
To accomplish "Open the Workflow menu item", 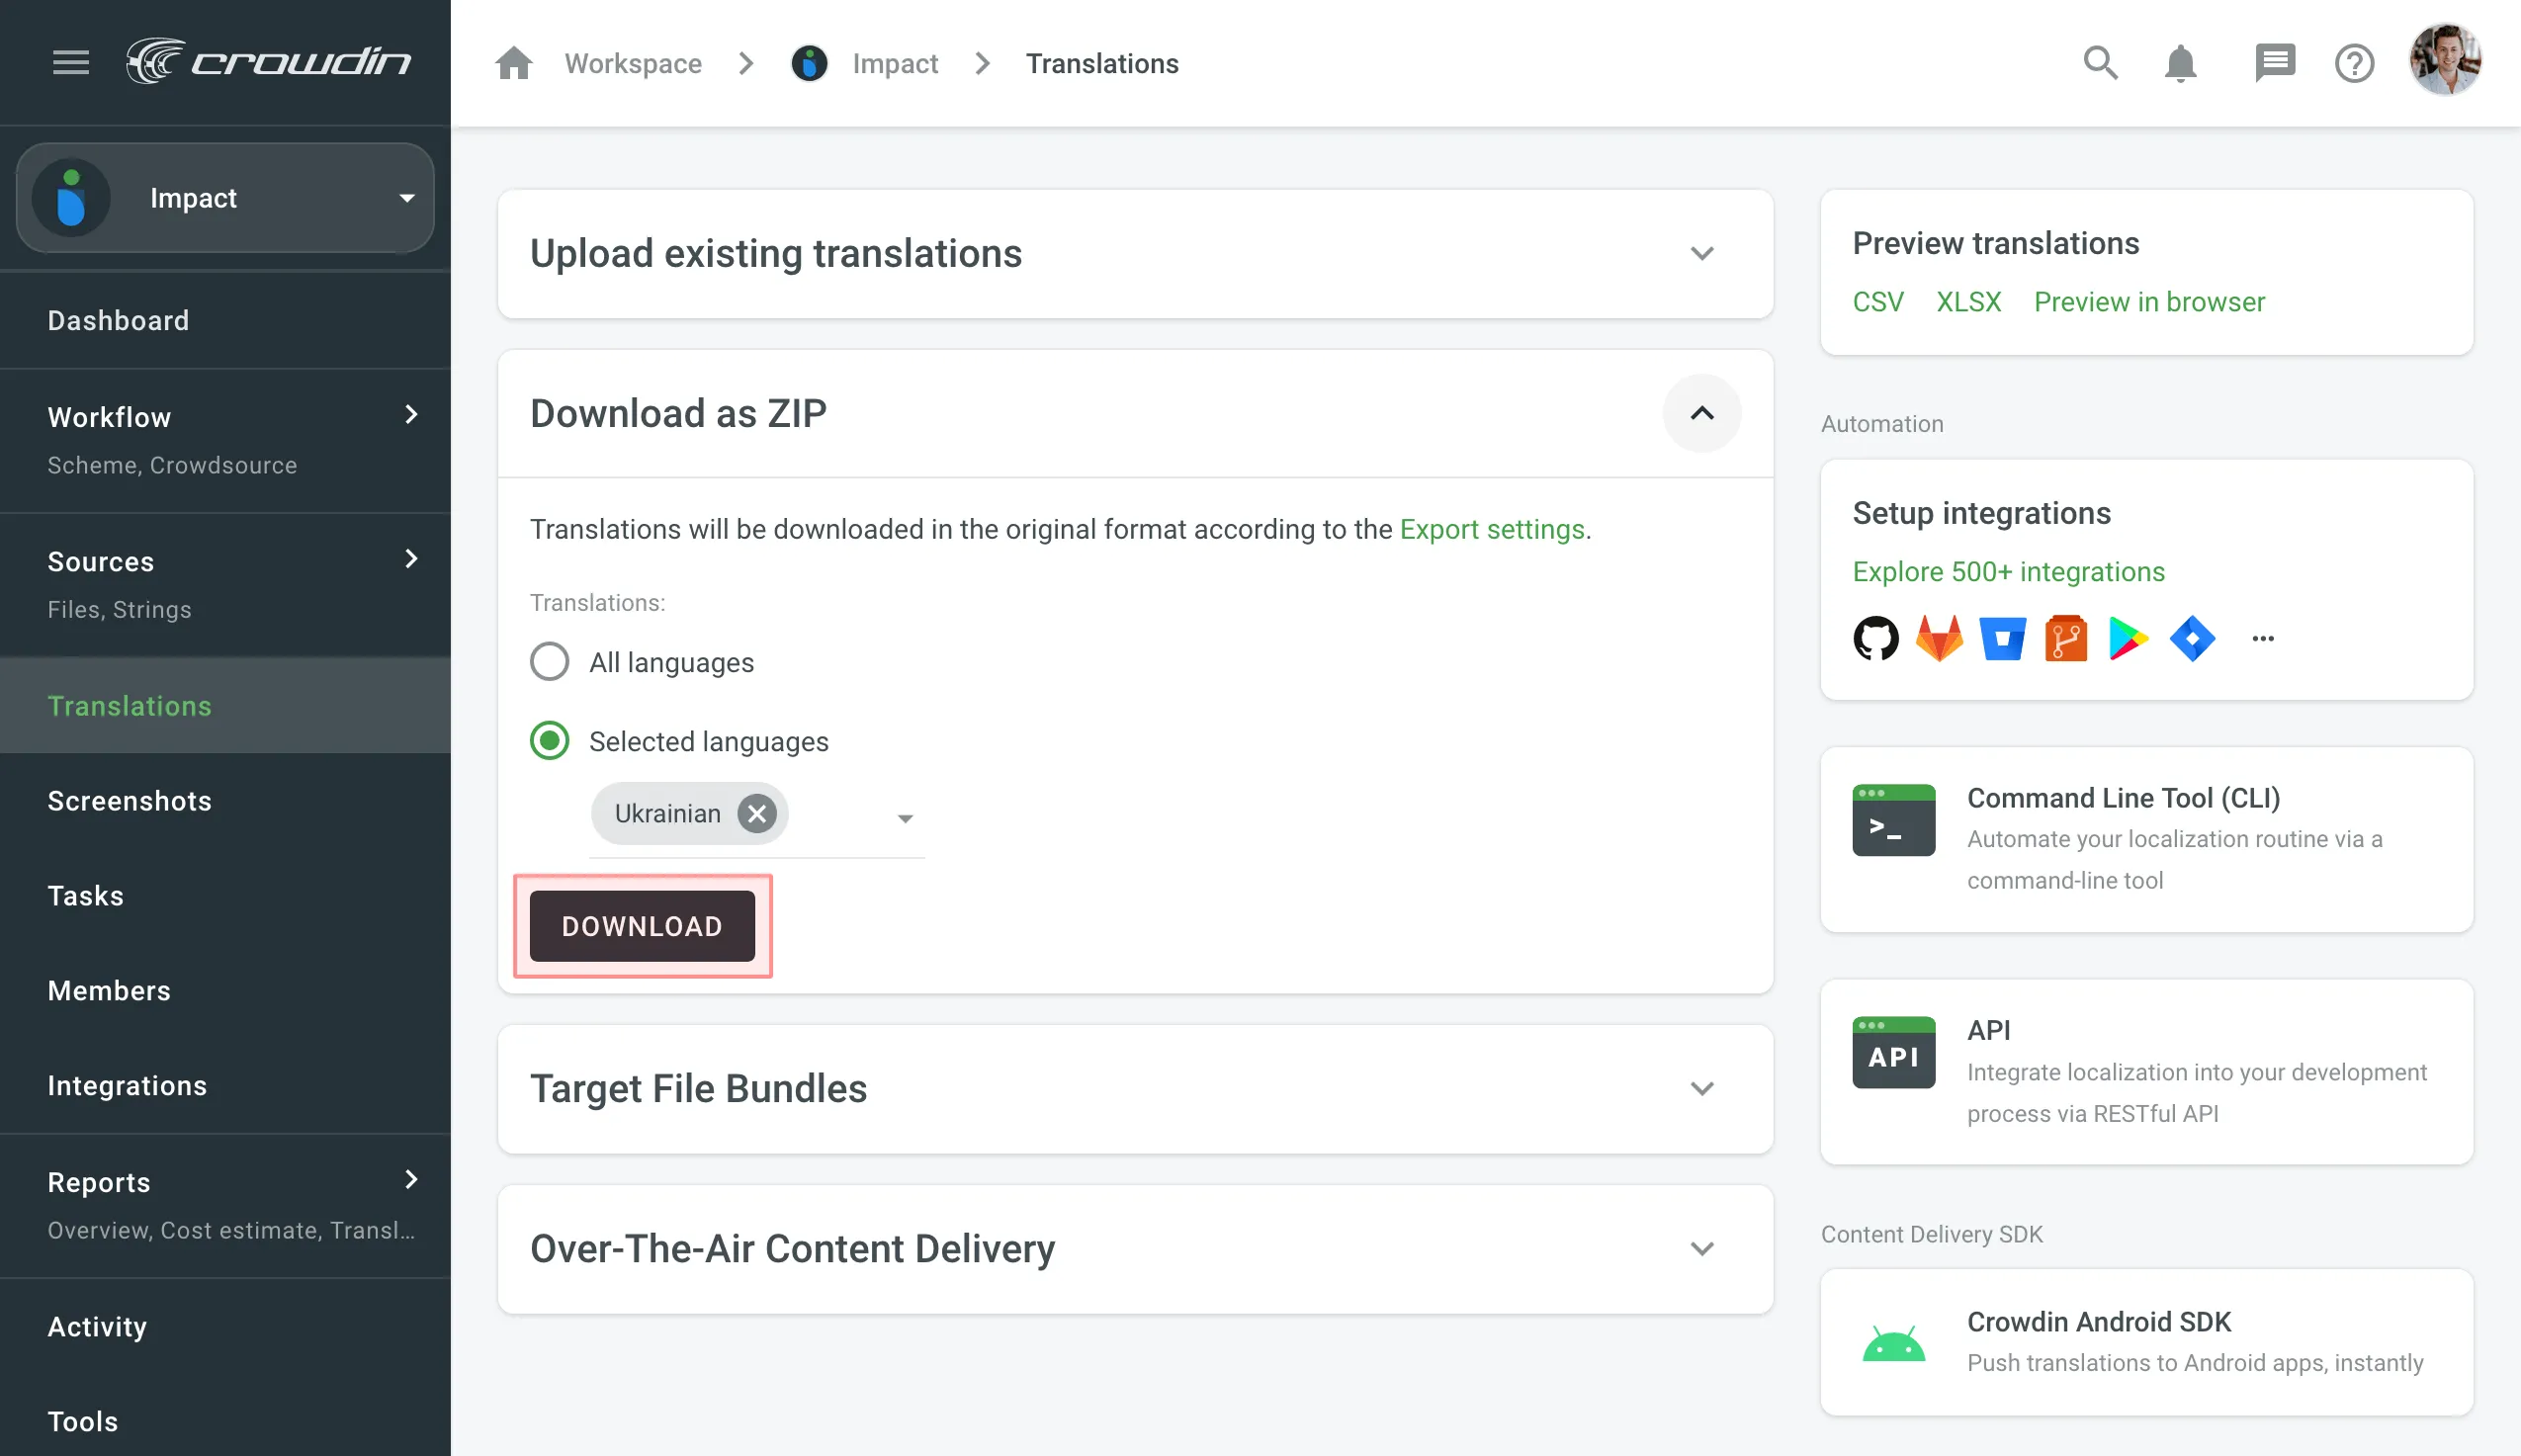I will coord(225,416).
